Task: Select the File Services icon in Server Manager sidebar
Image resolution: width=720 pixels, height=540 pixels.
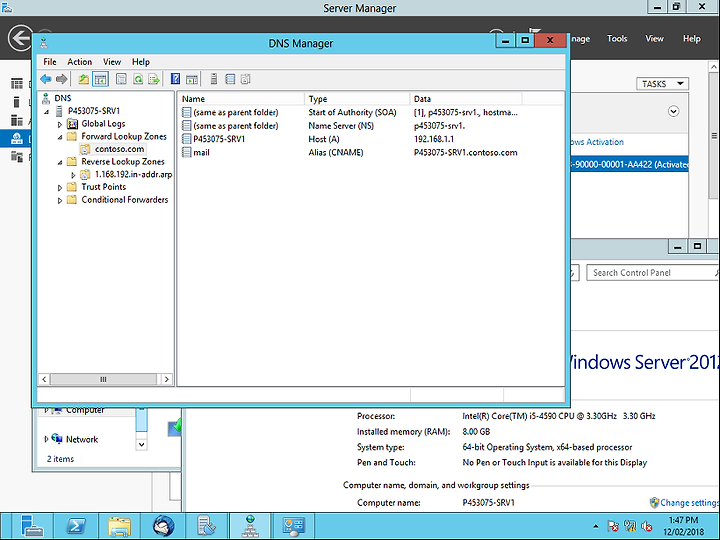Action: 17,157
